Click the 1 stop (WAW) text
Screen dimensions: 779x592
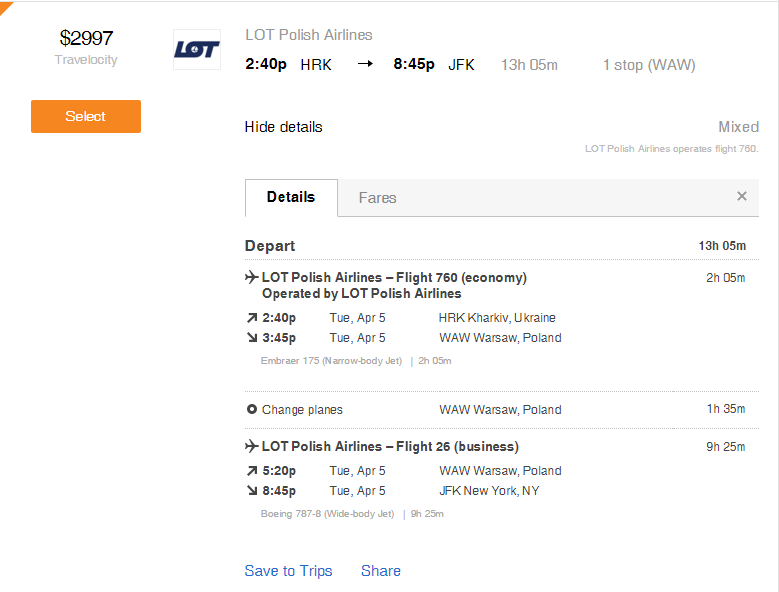[x=648, y=65]
